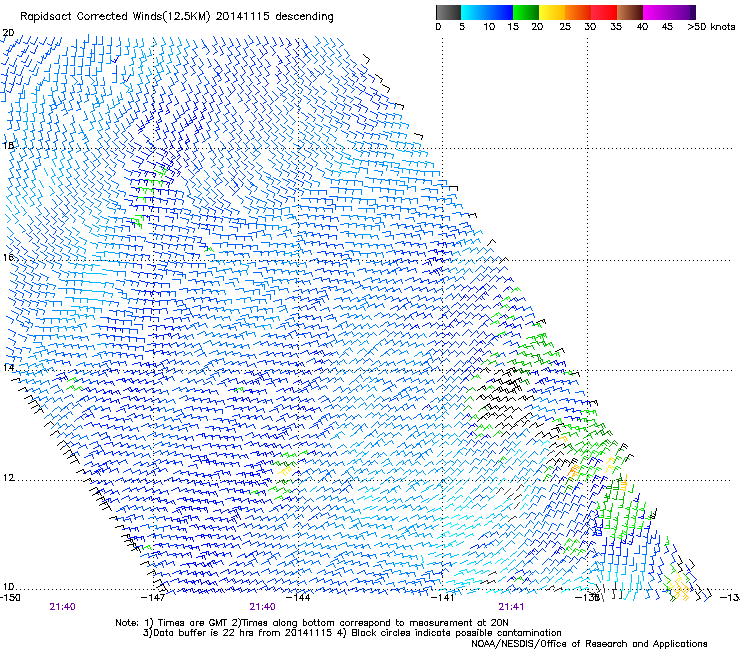The image size is (740, 650).
Task: Click the note line starting 'Note: 1) Times are GMT'
Action: pyautogui.click(x=312, y=623)
